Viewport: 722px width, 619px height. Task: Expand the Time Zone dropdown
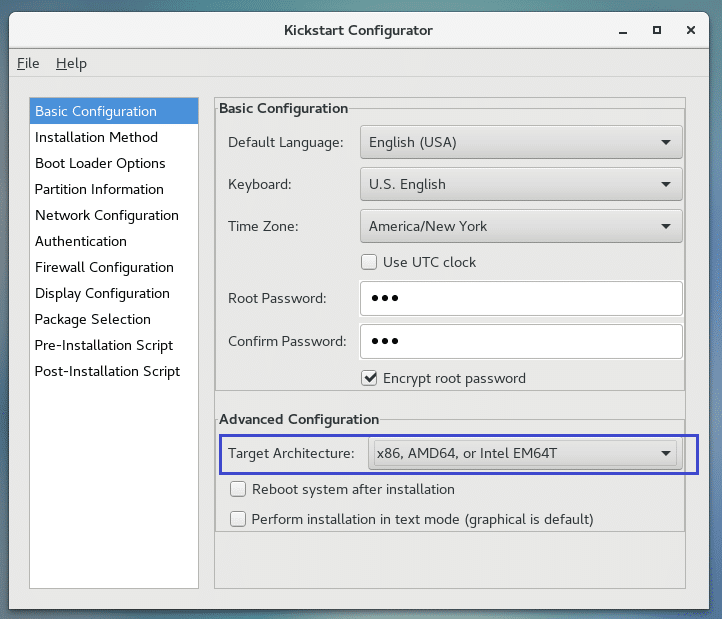(520, 226)
